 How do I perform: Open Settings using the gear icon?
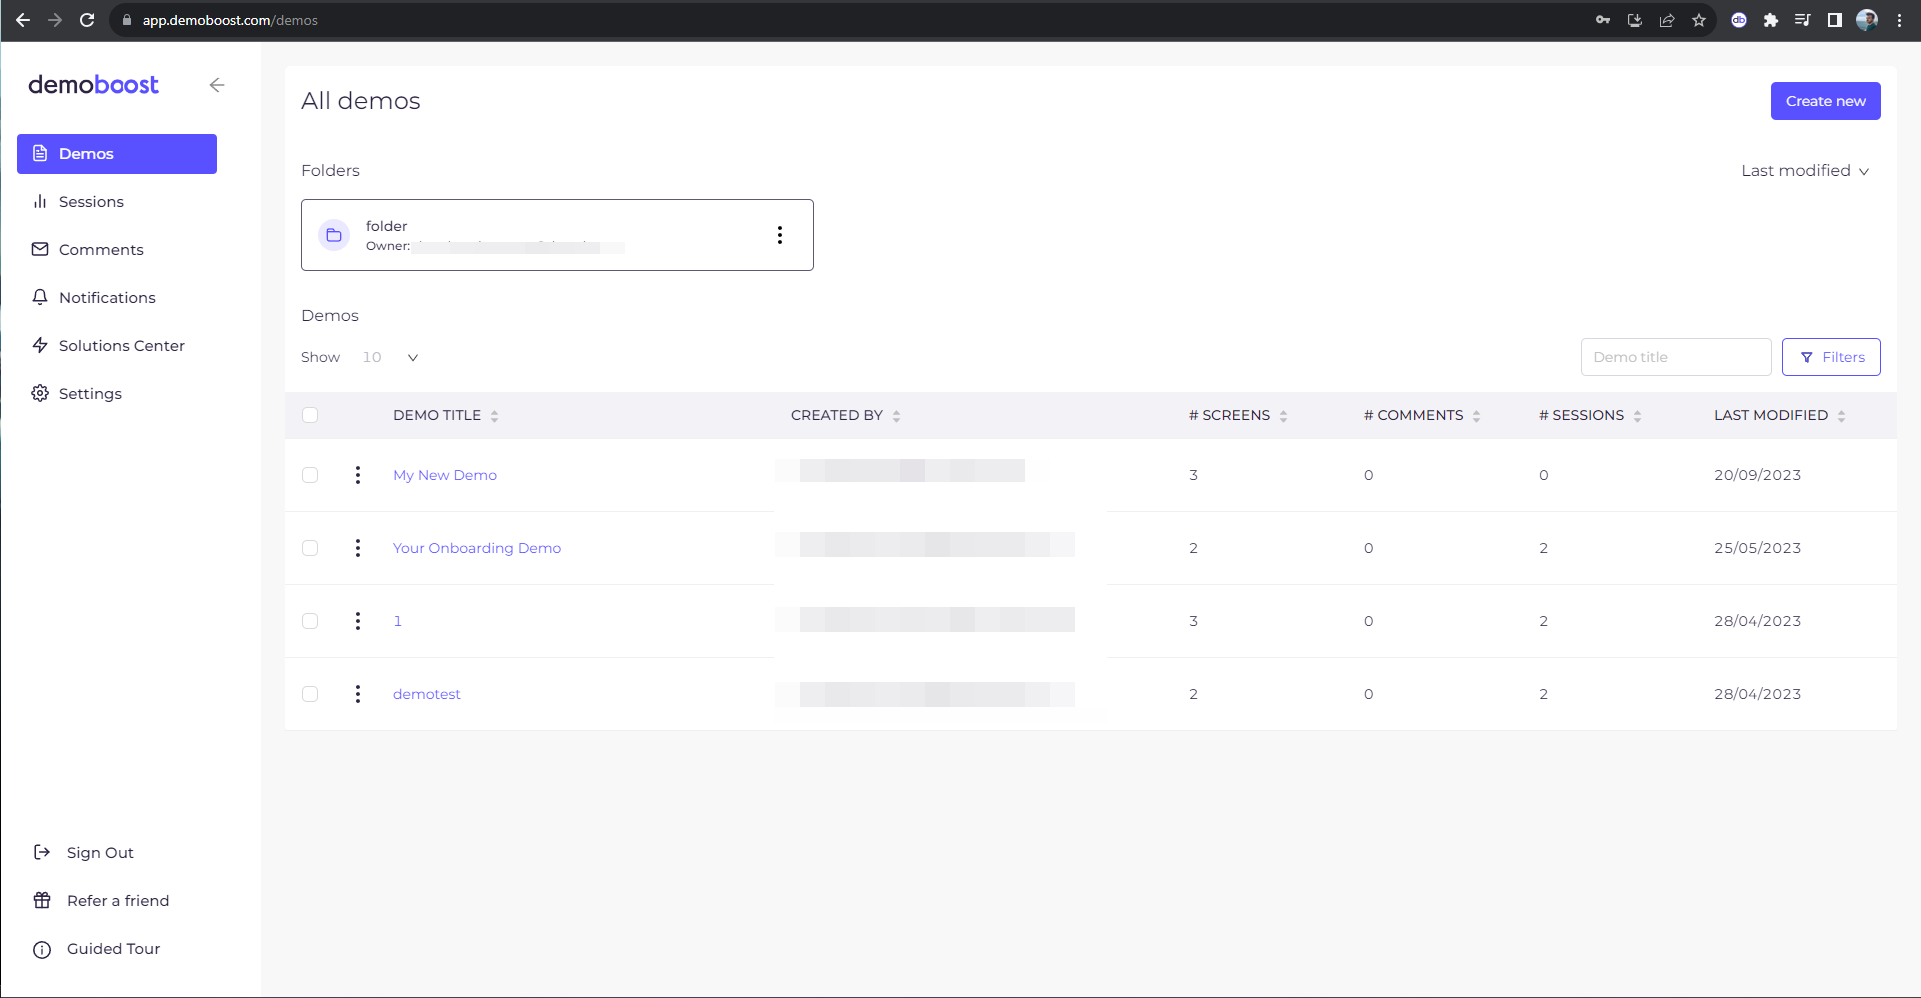click(x=40, y=393)
